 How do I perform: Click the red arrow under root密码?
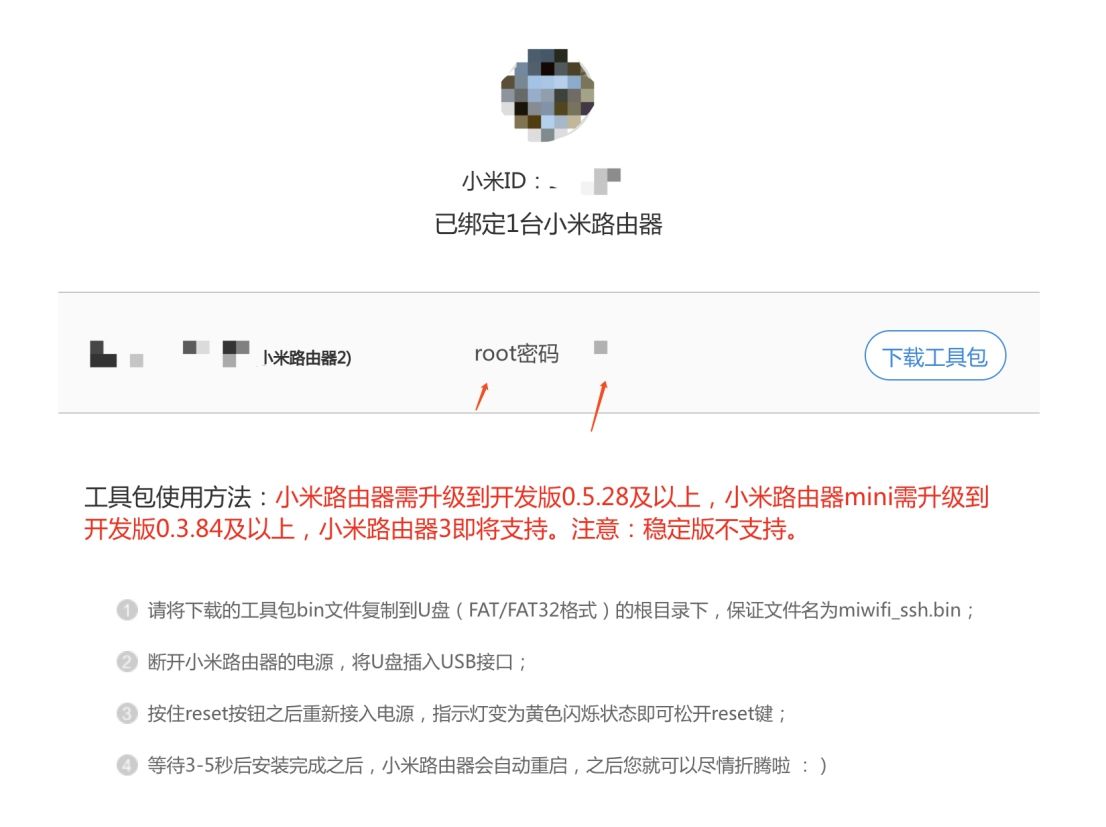(482, 397)
